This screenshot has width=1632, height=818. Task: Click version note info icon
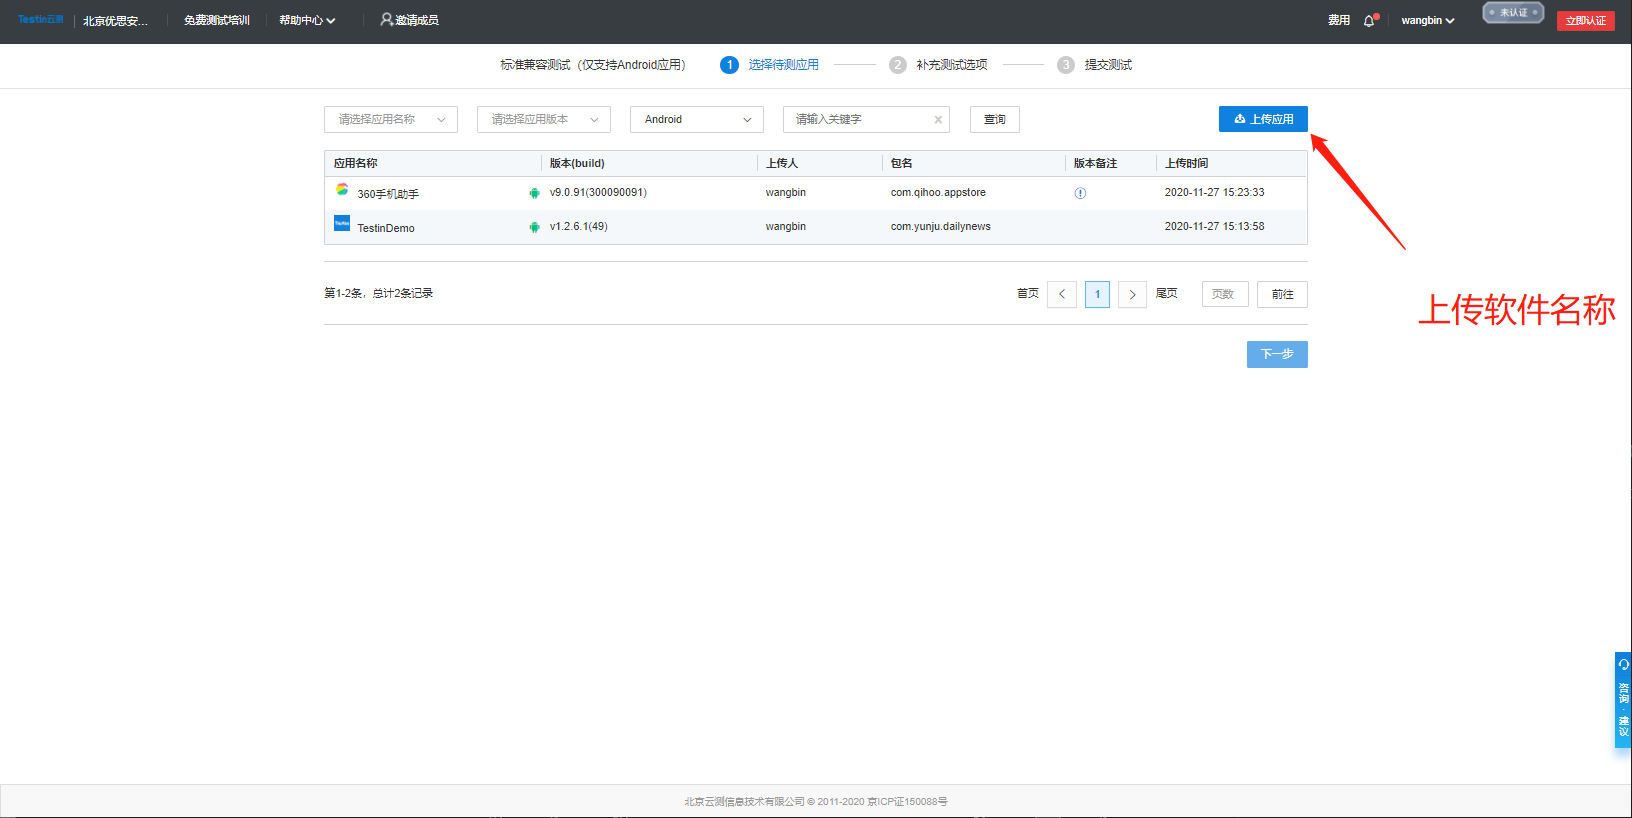(x=1080, y=193)
